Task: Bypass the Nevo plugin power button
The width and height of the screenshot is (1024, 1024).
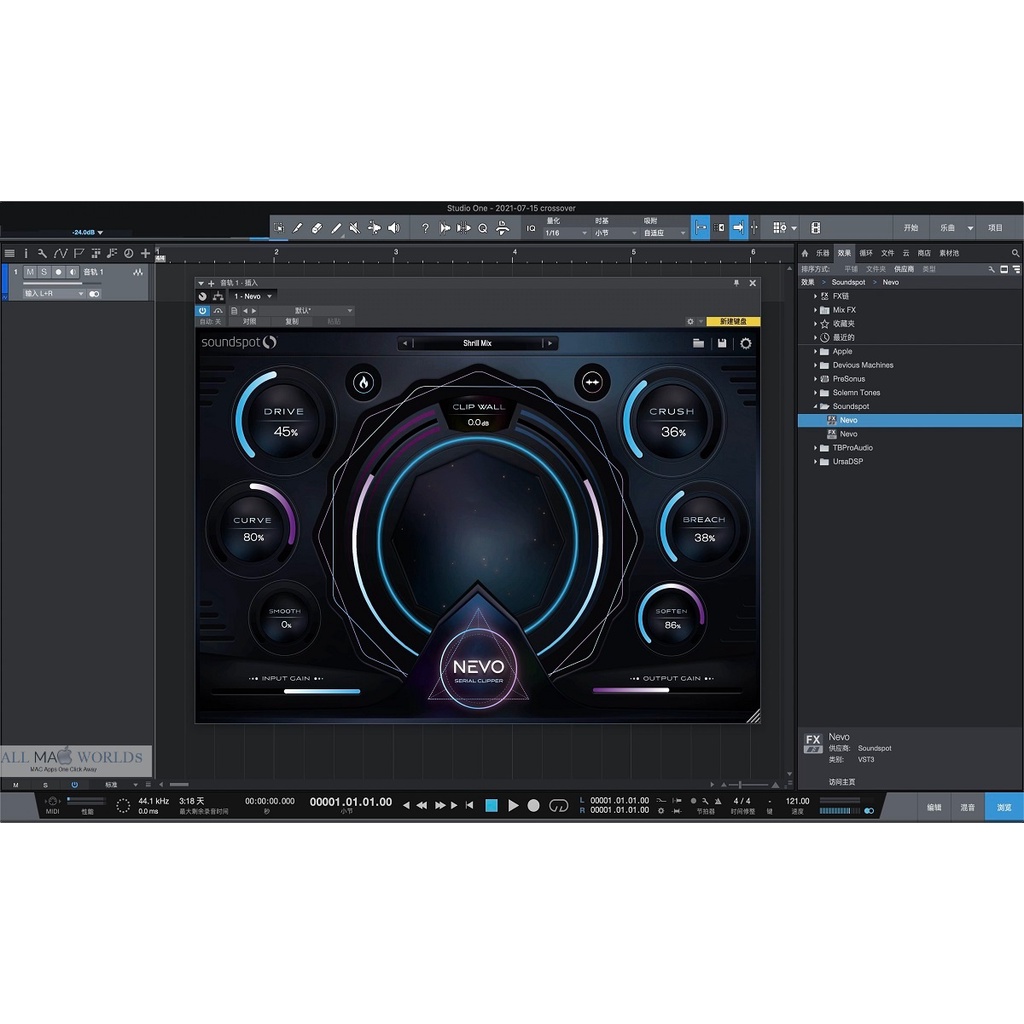Action: (x=203, y=311)
